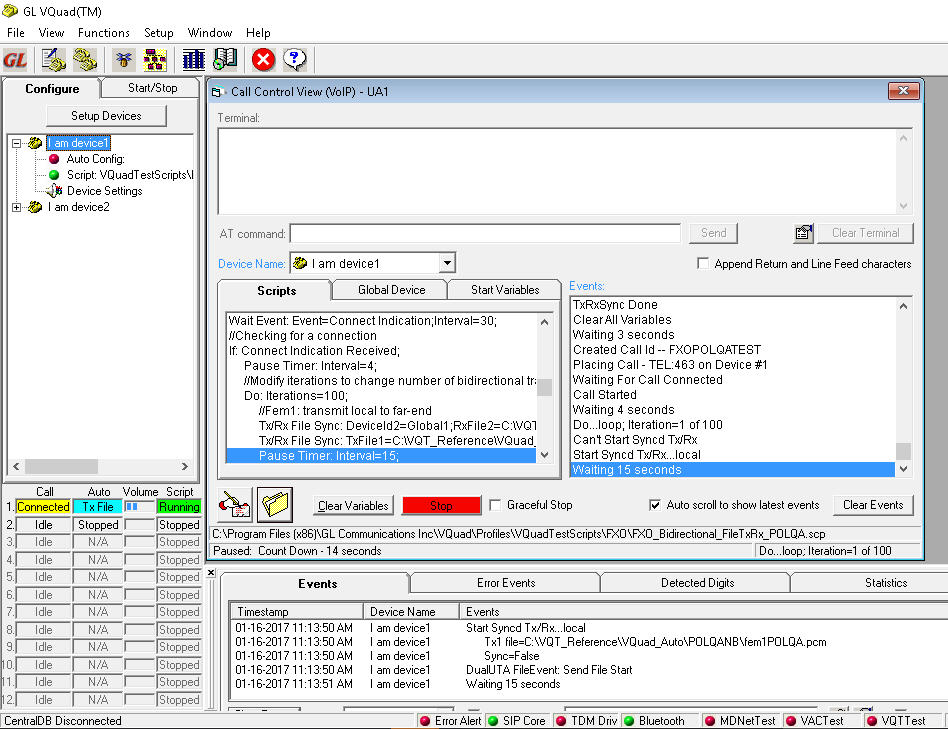
Task: Click device tree right scroll arrow
Action: (x=184, y=466)
